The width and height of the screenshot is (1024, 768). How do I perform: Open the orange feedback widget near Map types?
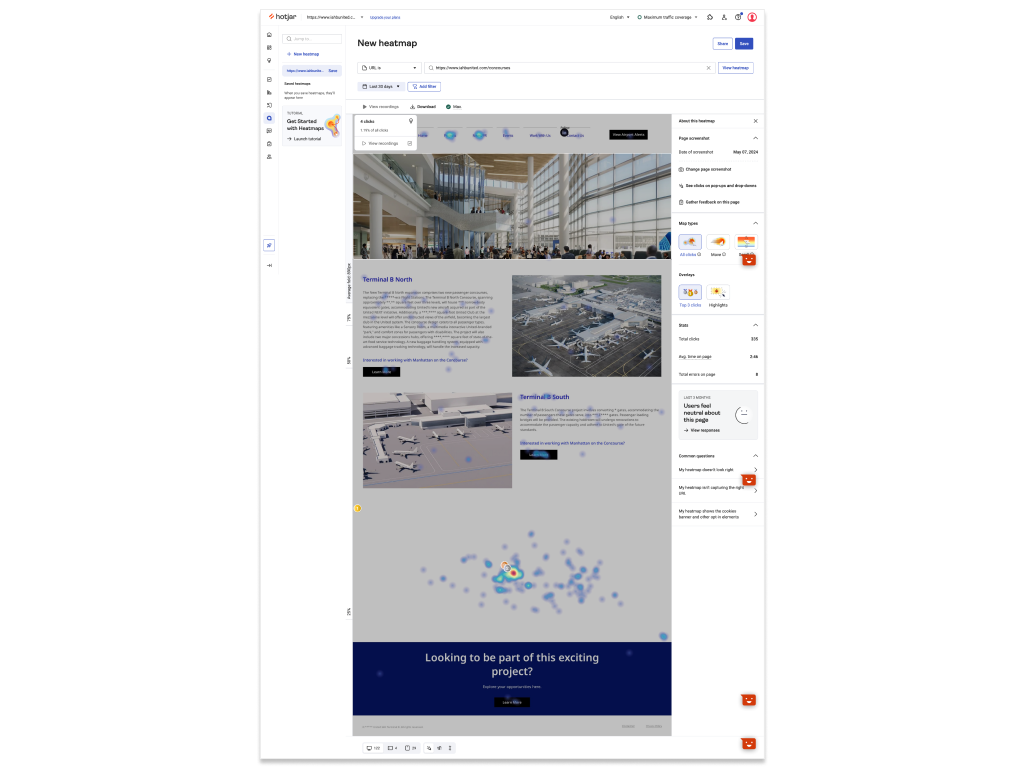[749, 260]
